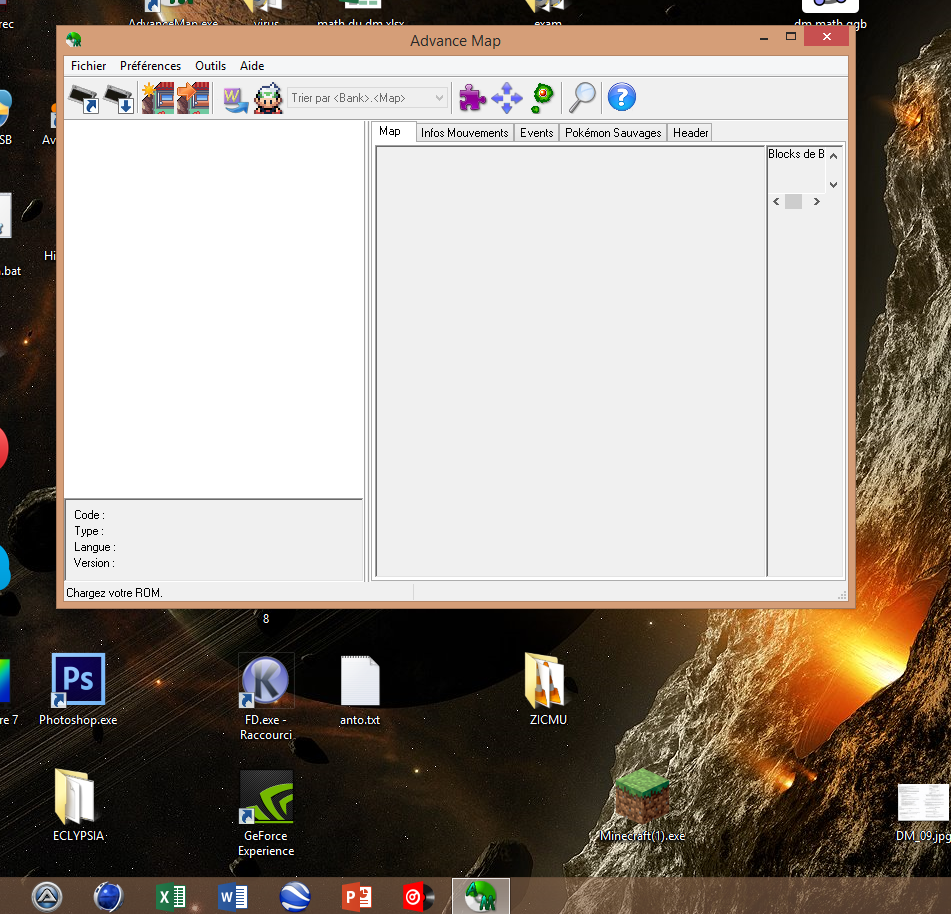The image size is (951, 914).
Task: Click the W world map icon
Action: point(235,98)
